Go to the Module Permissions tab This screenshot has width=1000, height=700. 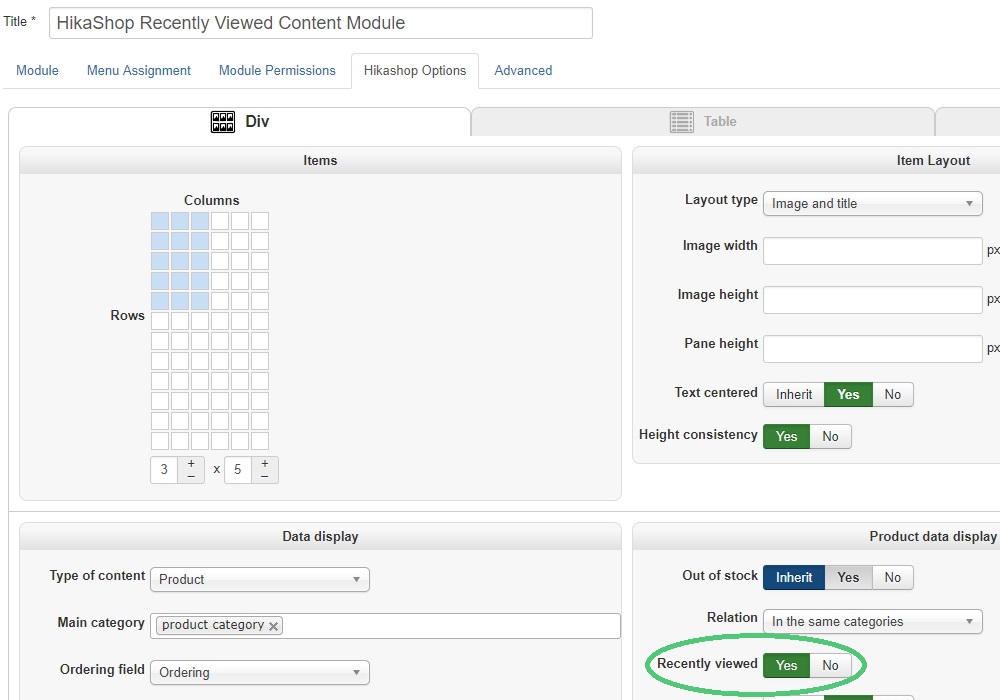click(x=277, y=71)
